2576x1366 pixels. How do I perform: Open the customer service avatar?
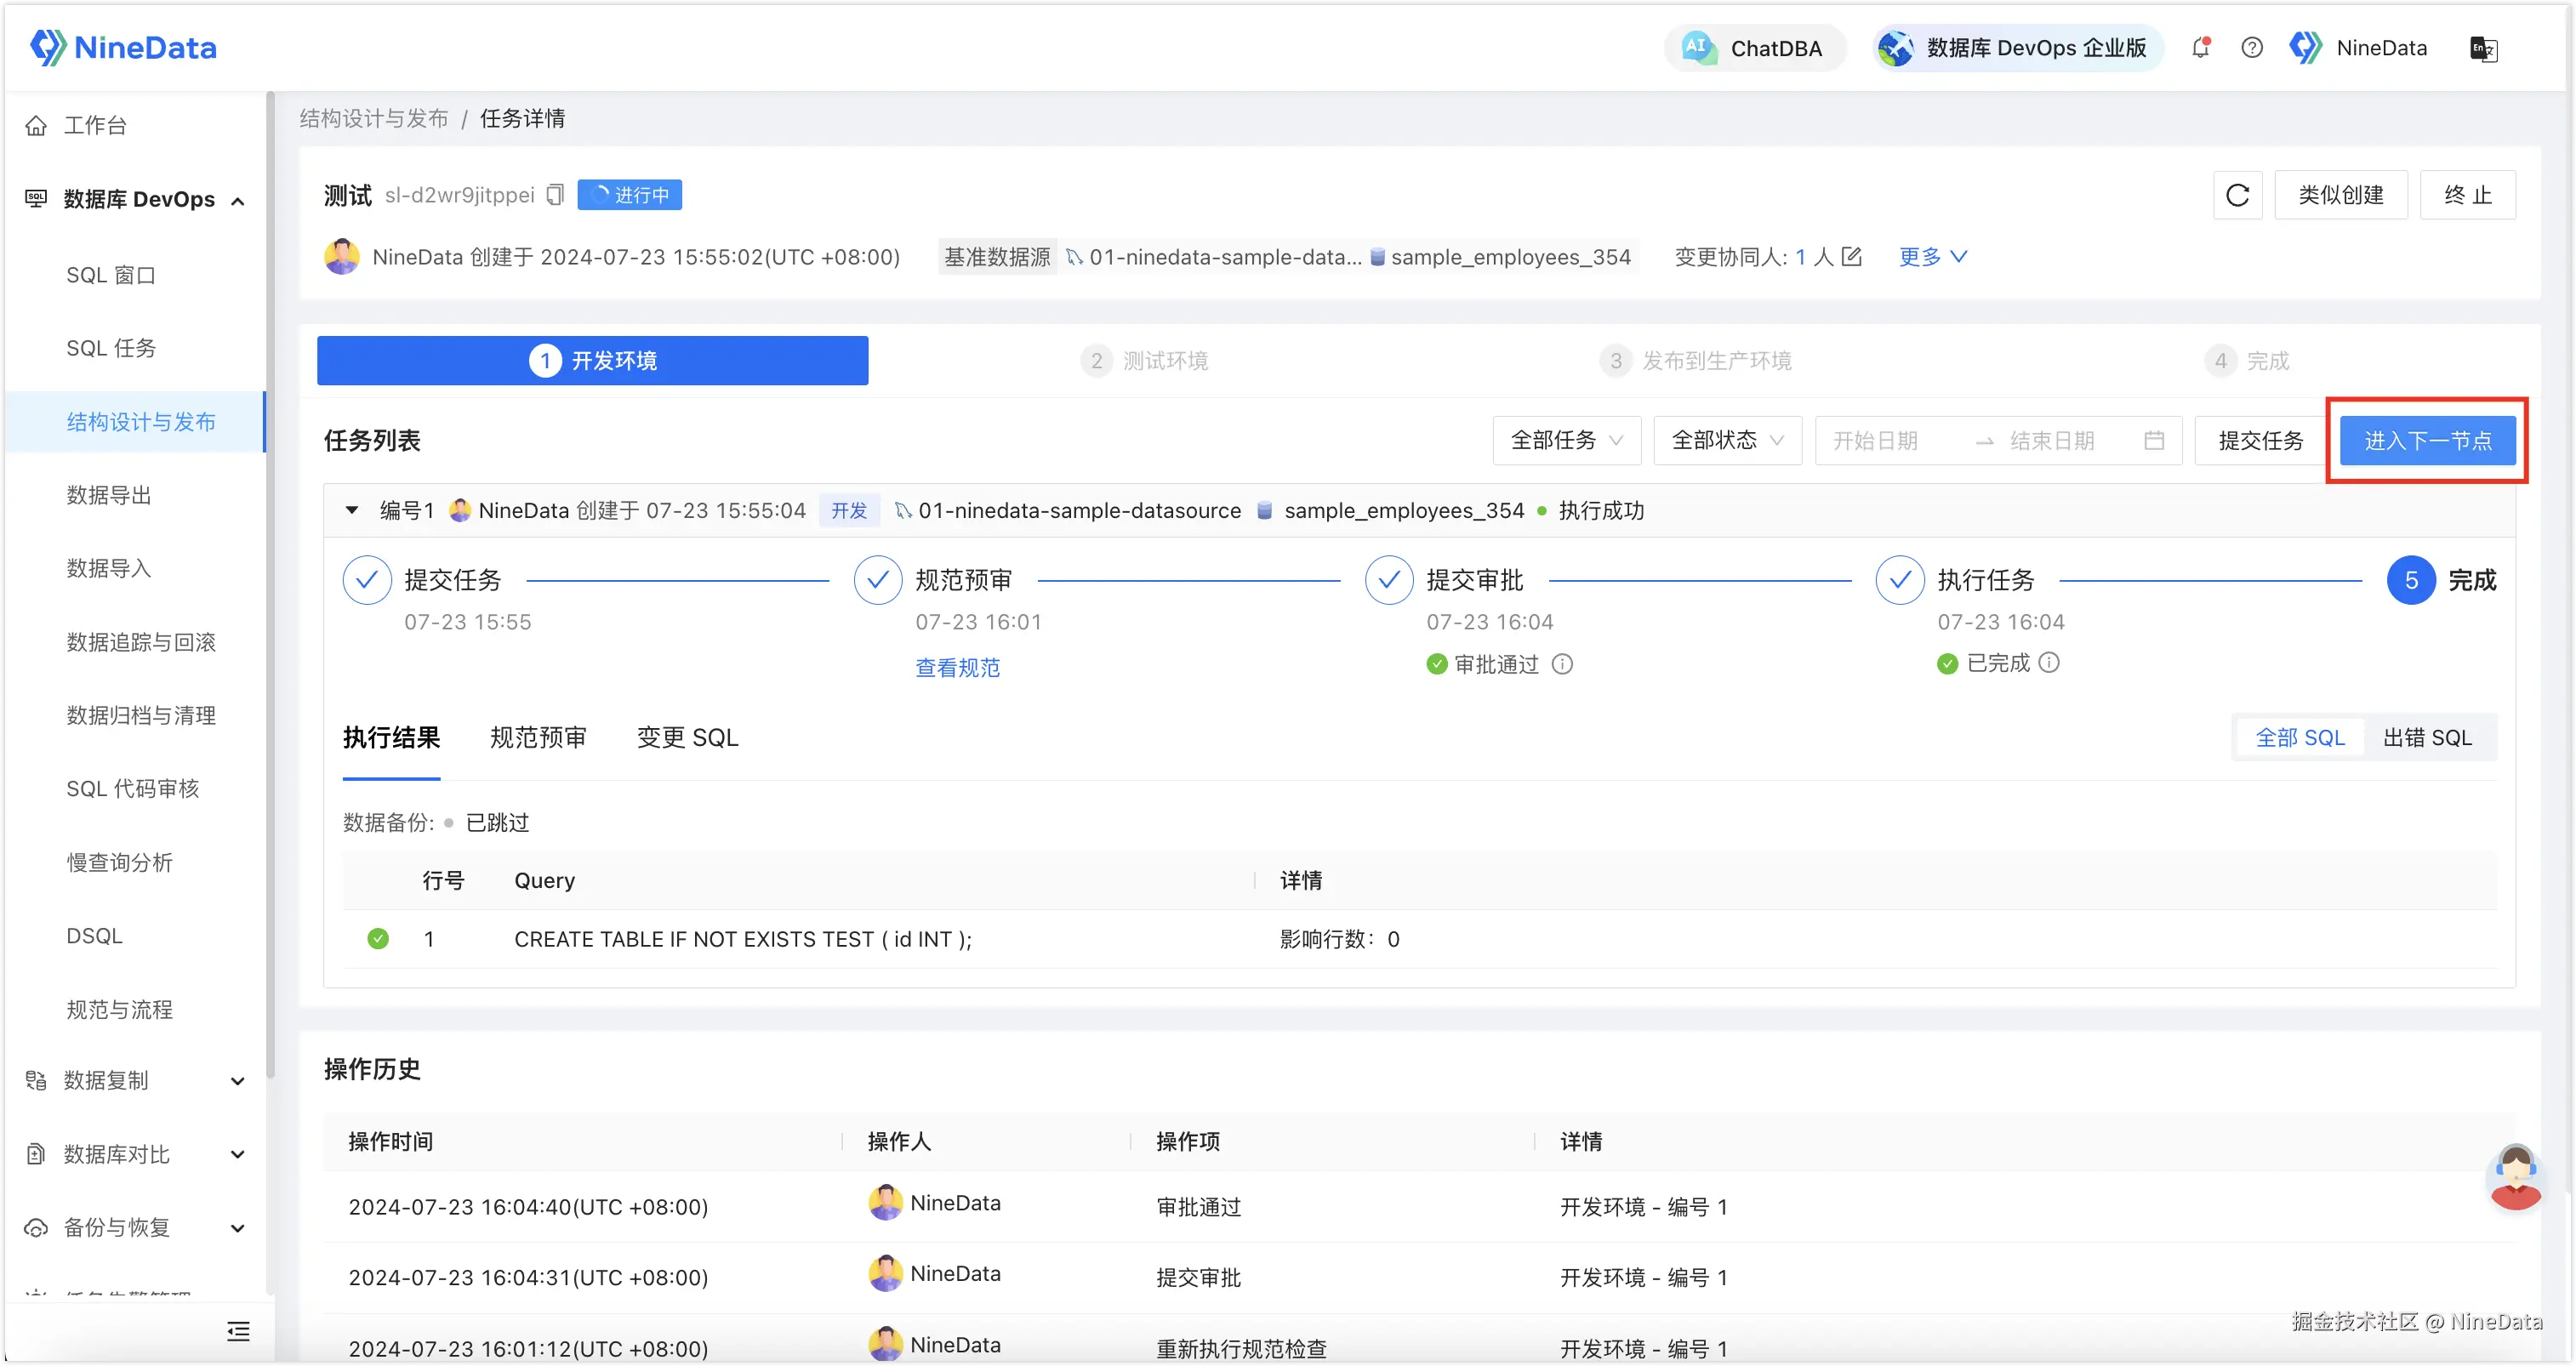pyautogui.click(x=2514, y=1177)
